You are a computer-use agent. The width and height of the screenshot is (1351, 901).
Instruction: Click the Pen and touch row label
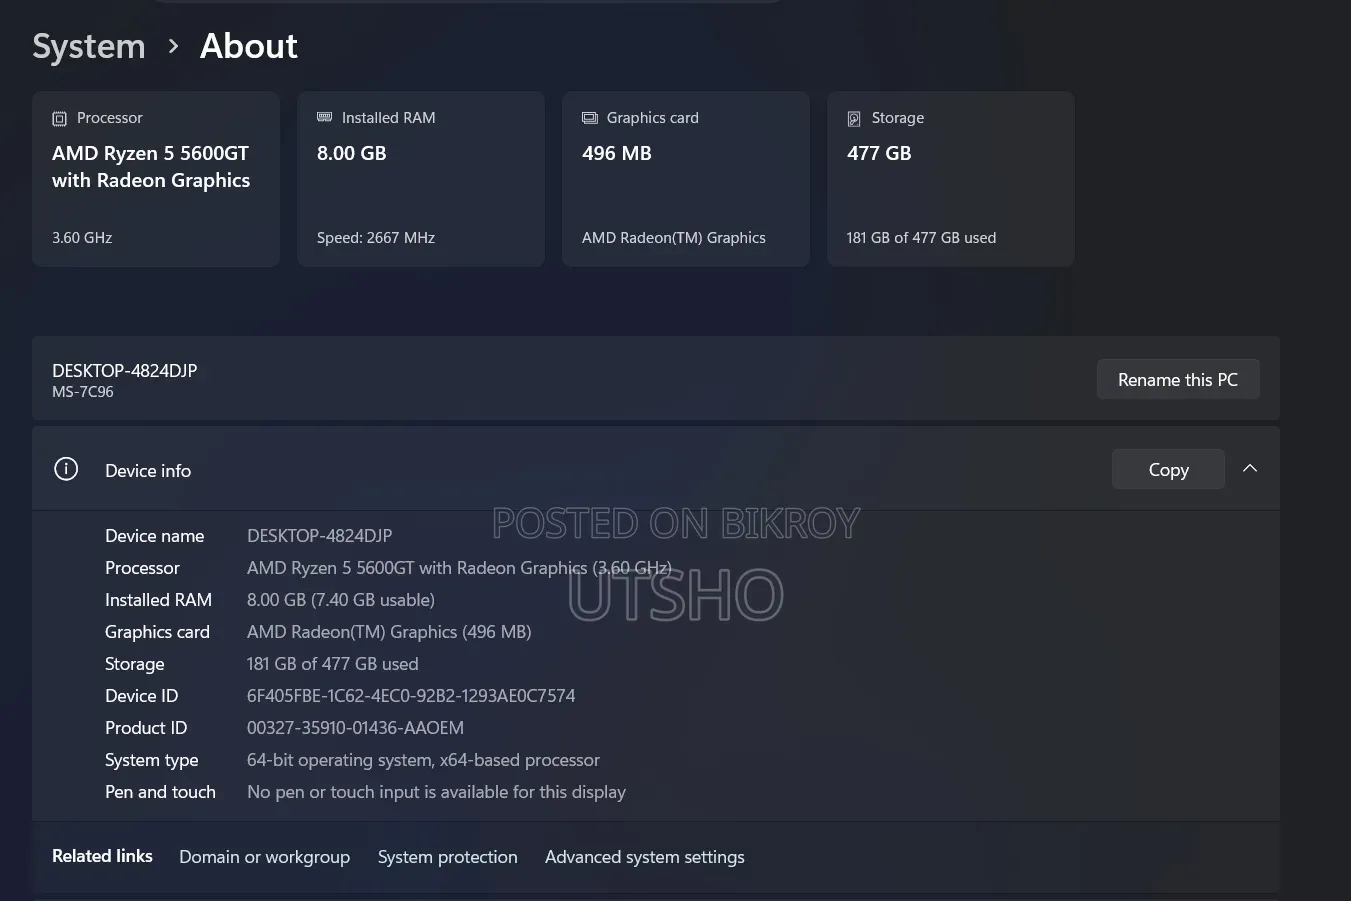pos(160,792)
